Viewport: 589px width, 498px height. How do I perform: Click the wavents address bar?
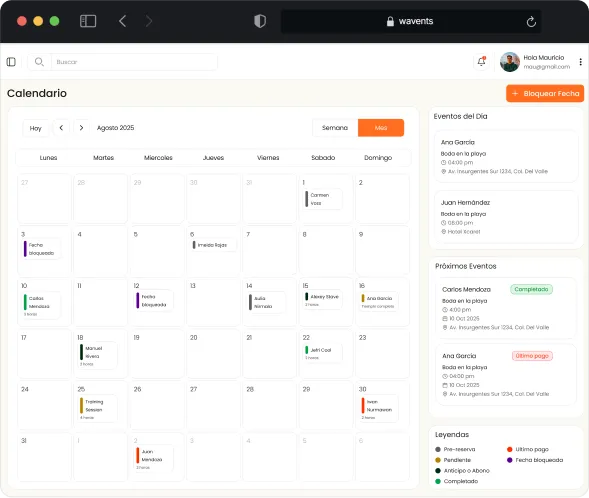[x=410, y=21]
